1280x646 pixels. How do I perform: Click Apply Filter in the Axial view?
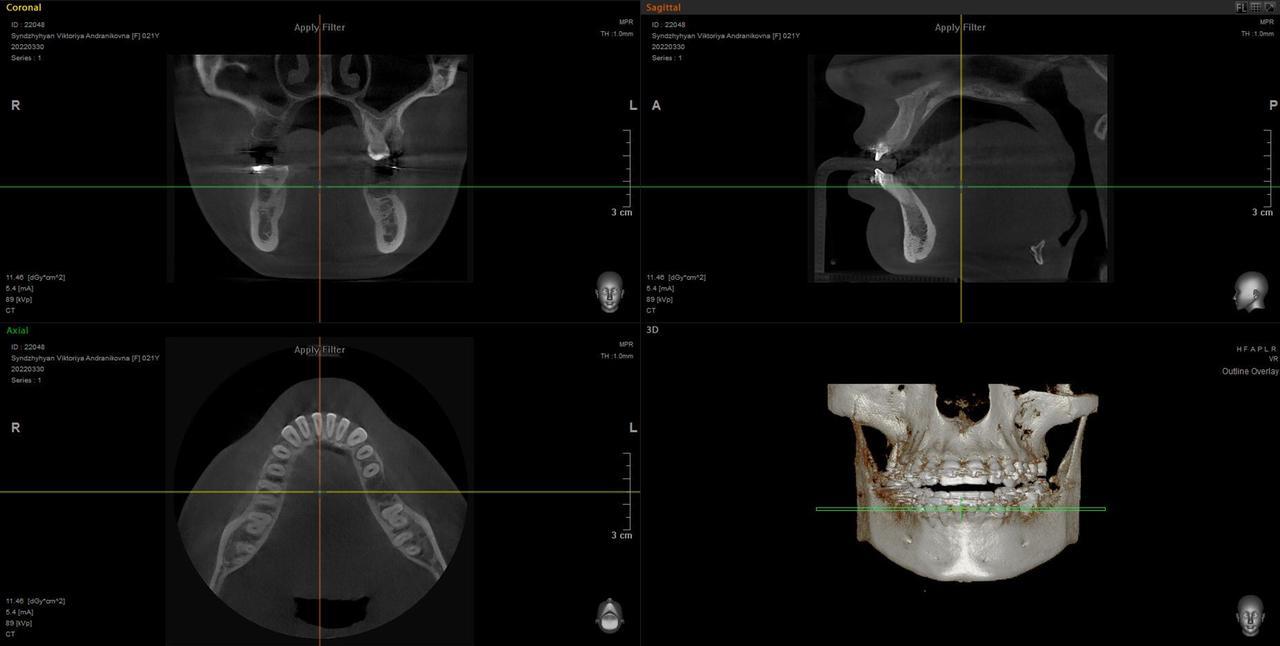tap(319, 350)
